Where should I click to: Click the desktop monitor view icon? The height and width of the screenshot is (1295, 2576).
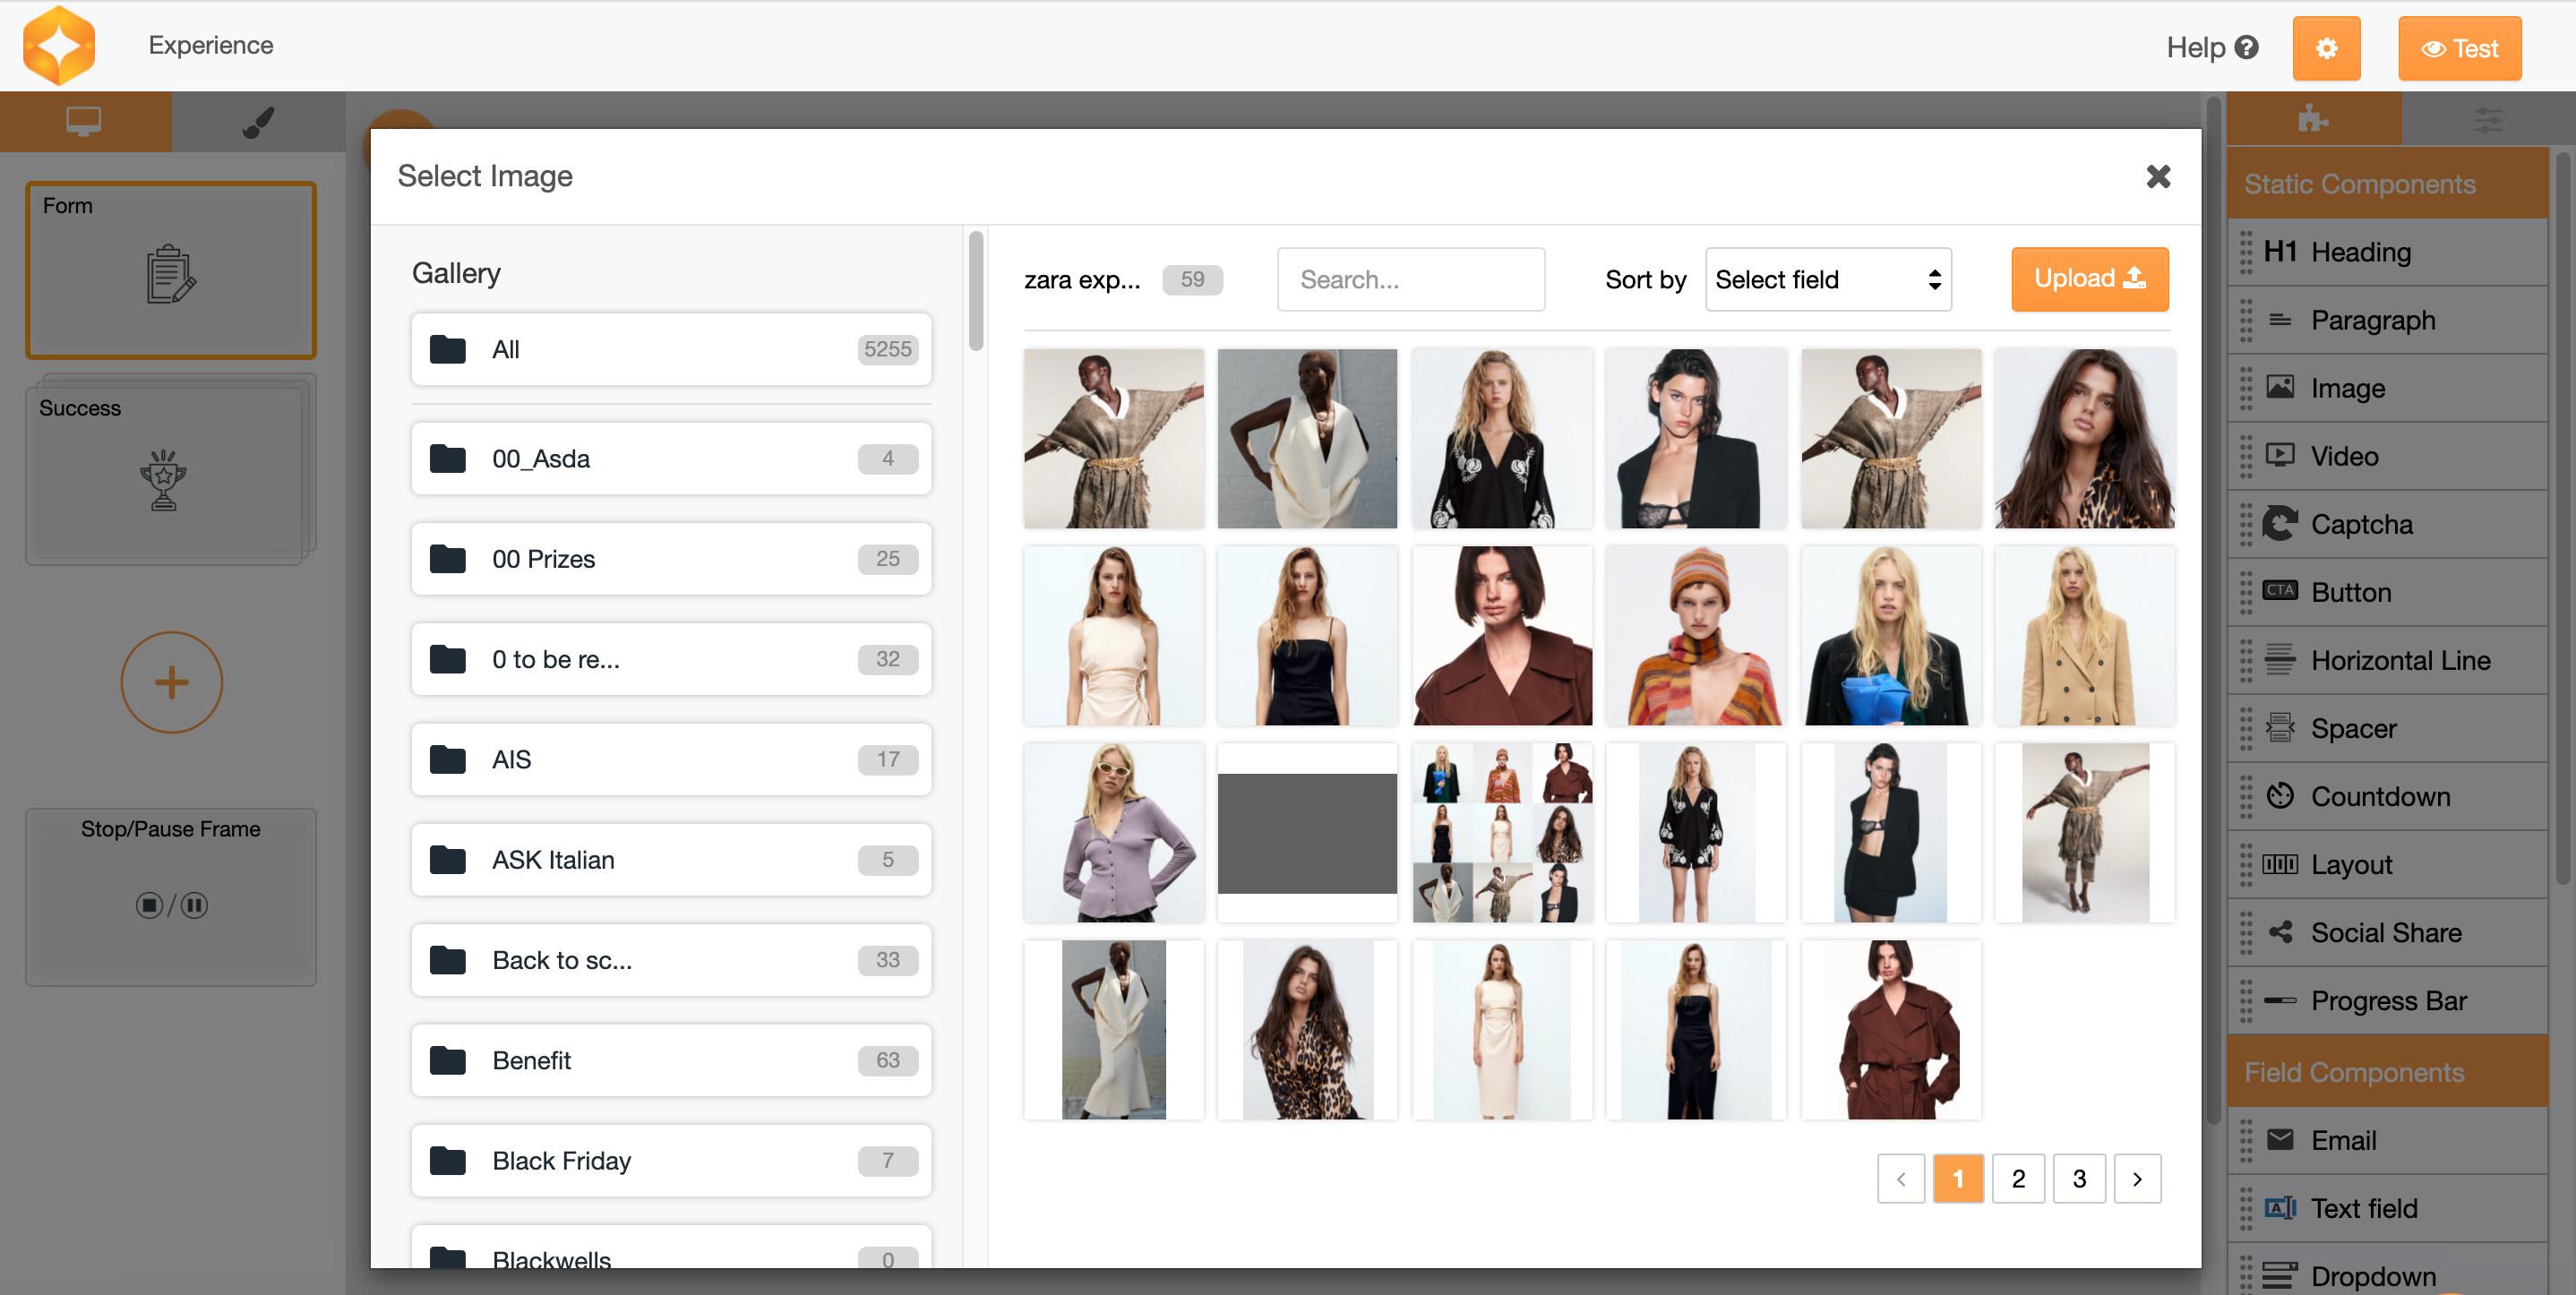point(84,122)
